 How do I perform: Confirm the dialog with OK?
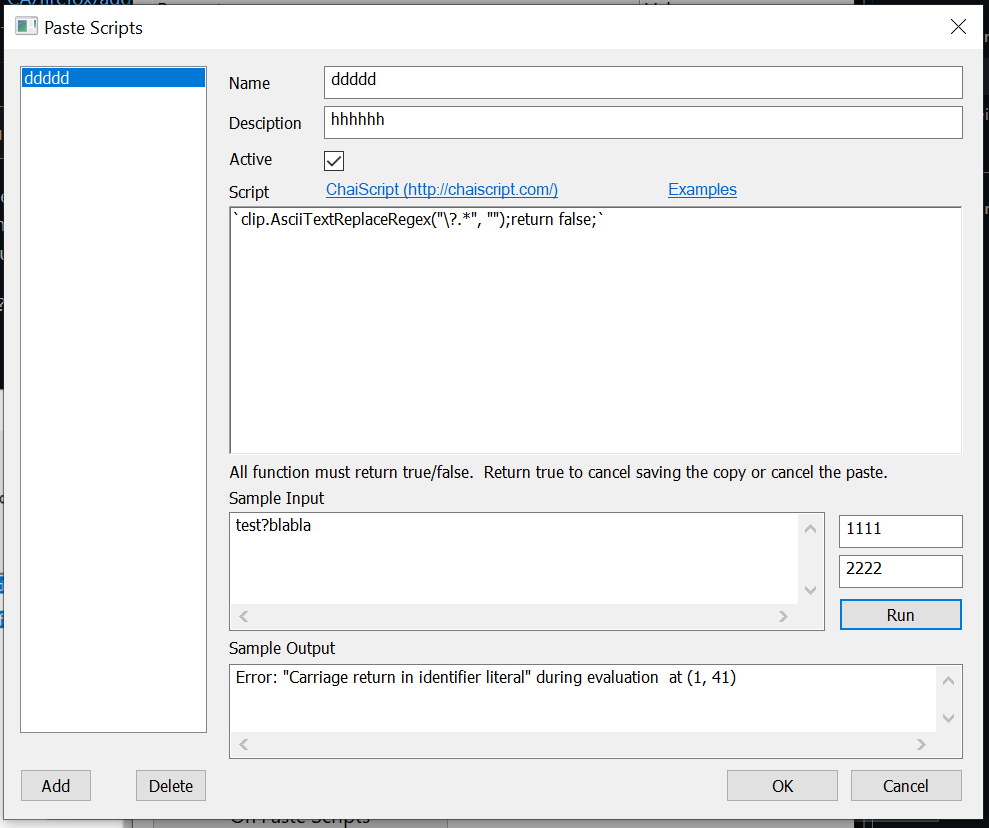click(782, 786)
